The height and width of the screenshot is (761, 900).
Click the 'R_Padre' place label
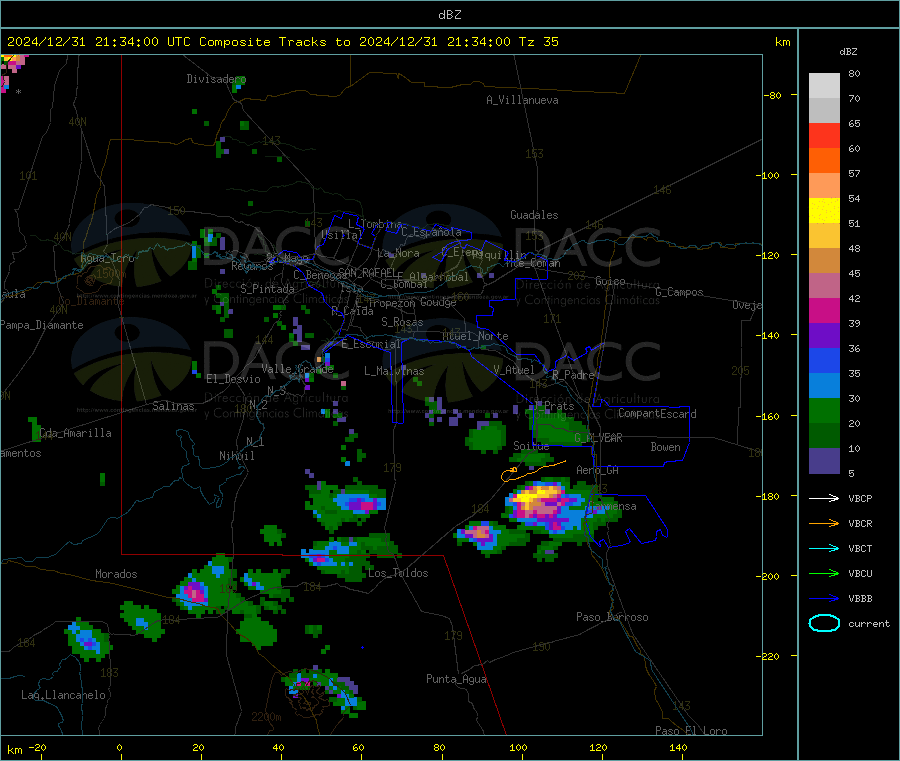coord(573,375)
